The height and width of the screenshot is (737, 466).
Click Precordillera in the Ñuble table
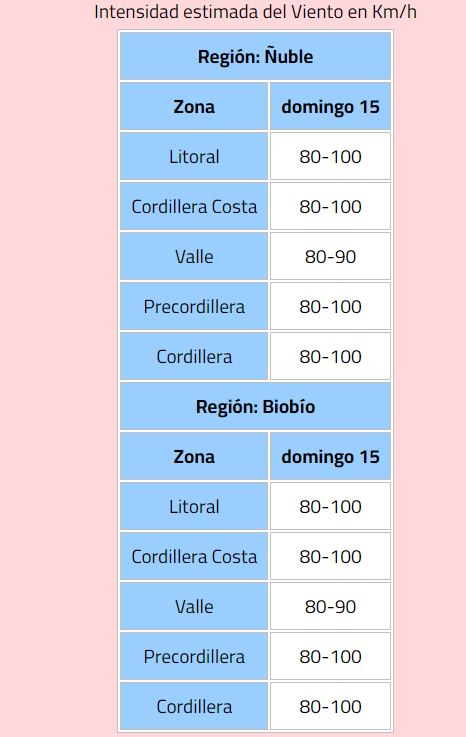[194, 306]
